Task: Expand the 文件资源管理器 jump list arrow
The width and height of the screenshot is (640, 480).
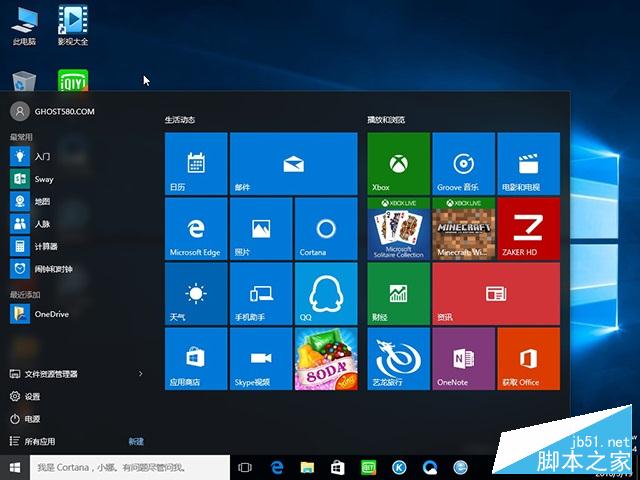Action: coord(140,374)
